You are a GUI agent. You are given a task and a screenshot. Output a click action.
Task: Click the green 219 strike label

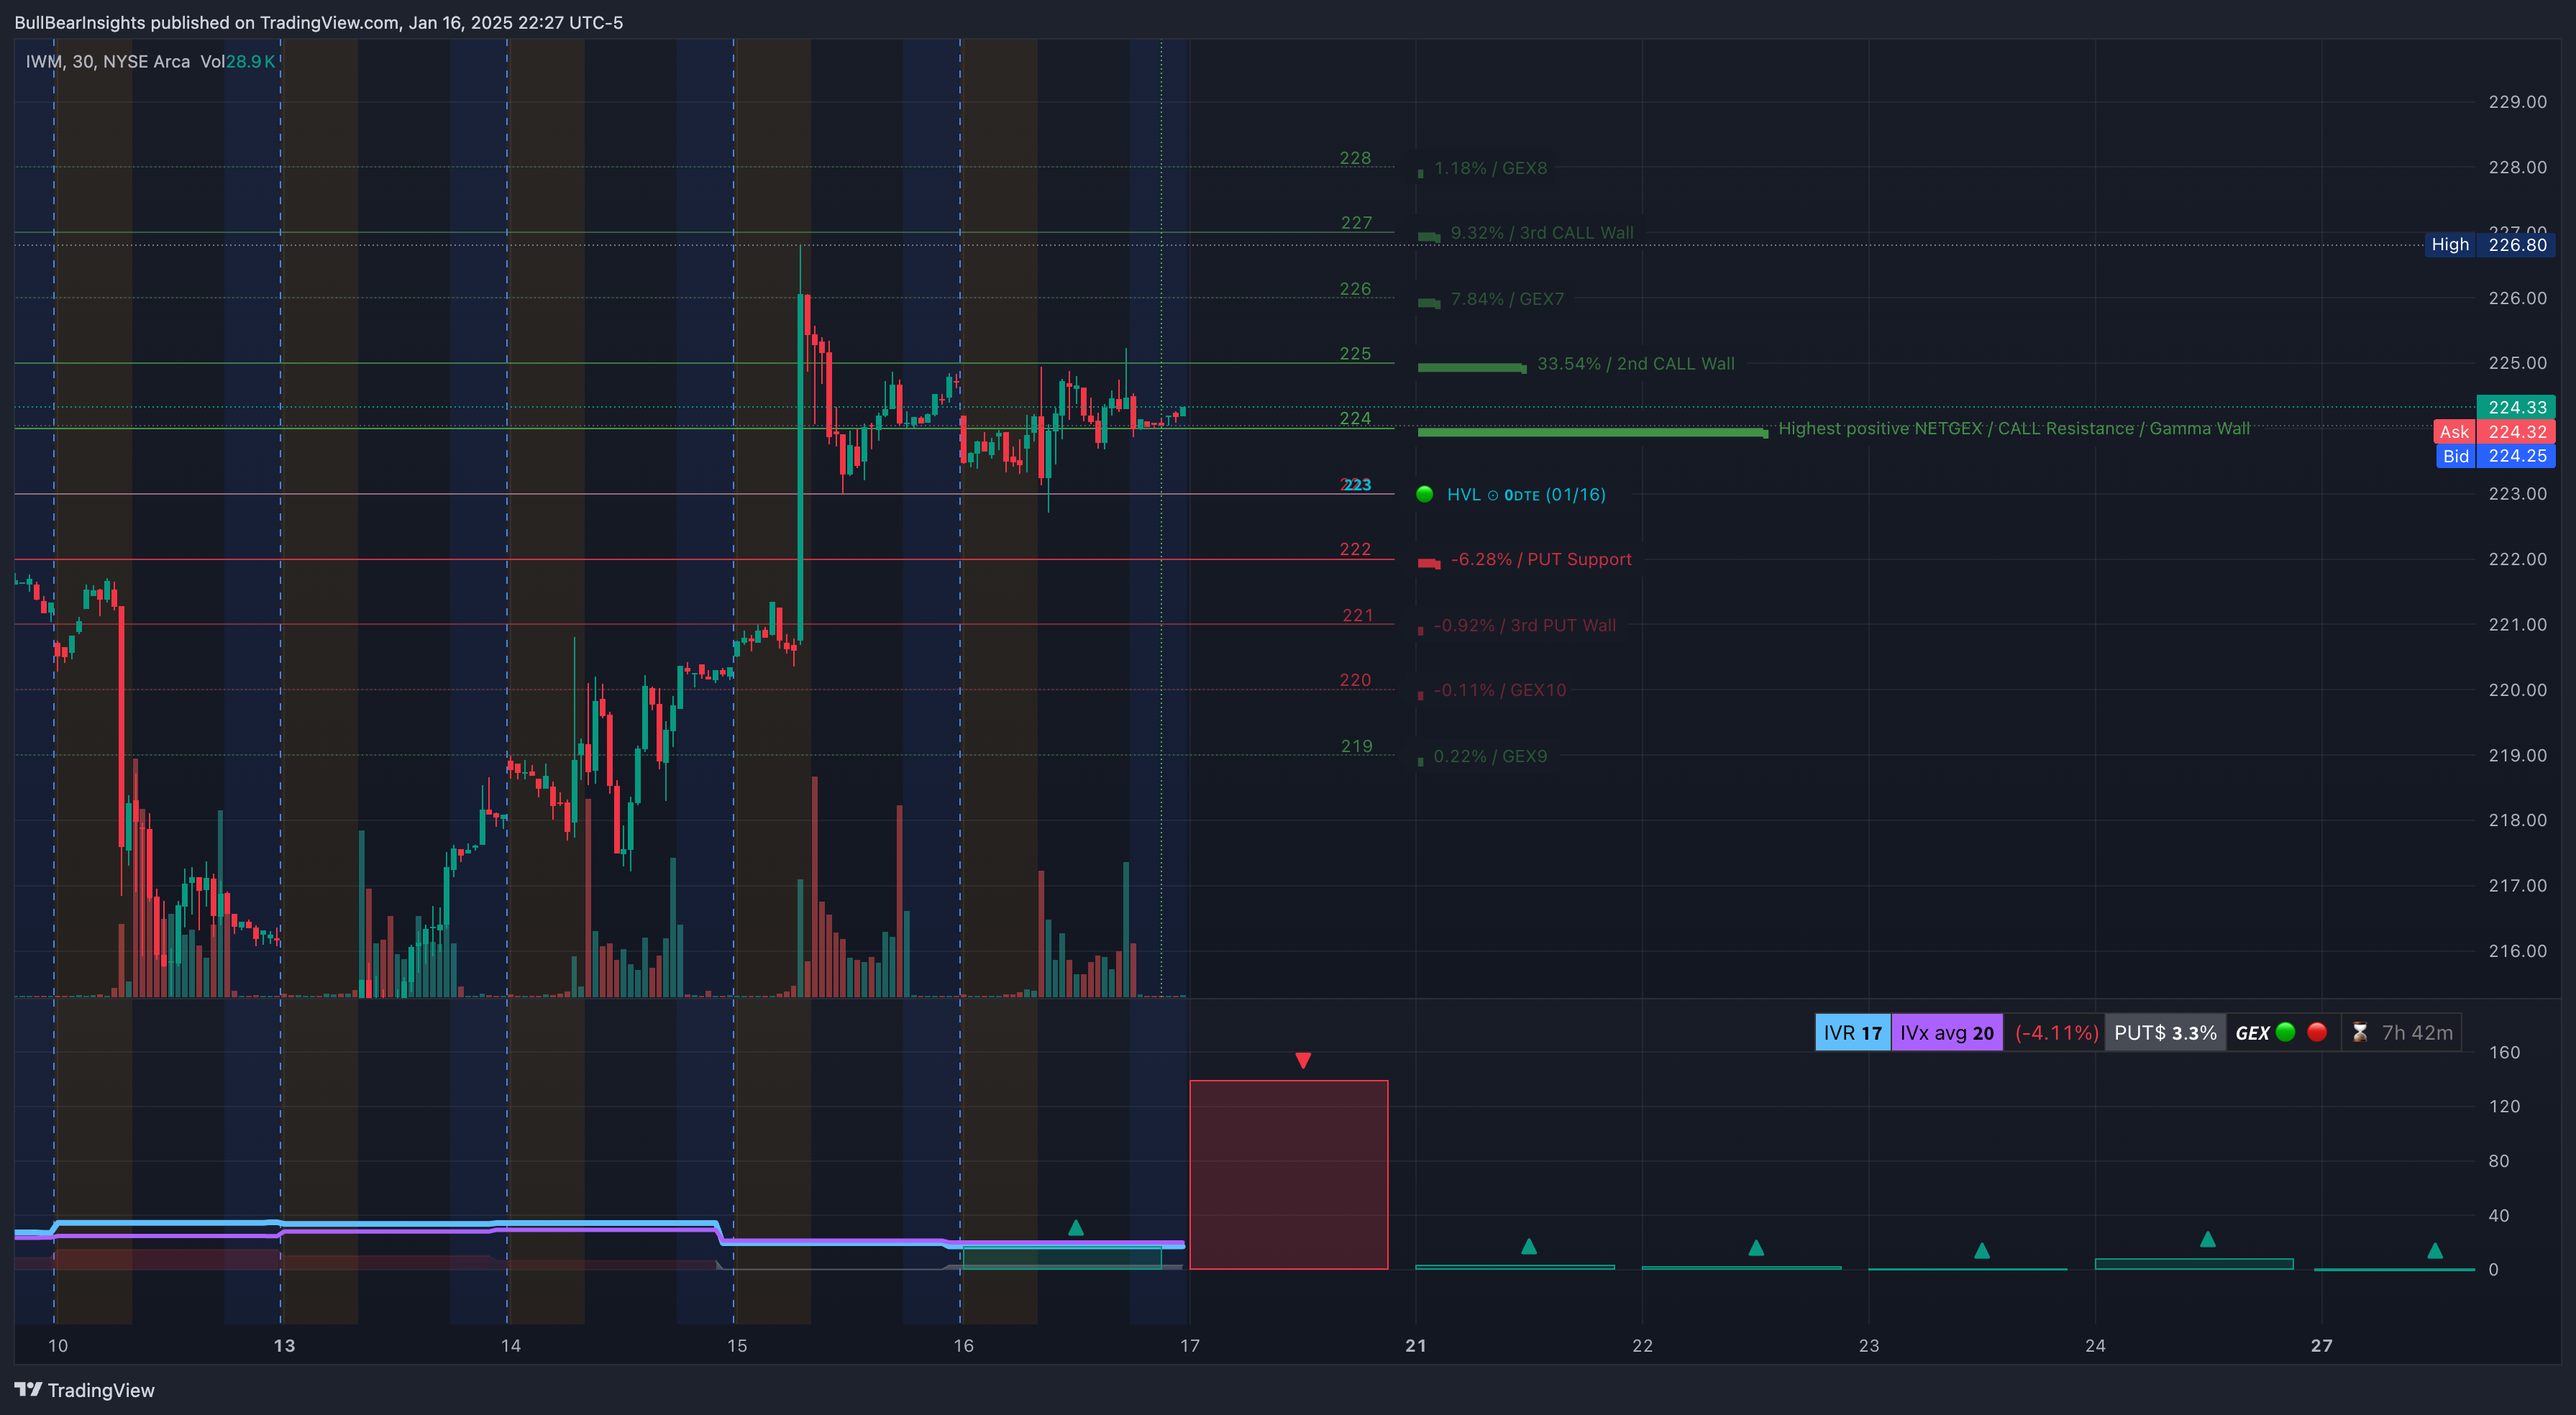click(x=1356, y=746)
